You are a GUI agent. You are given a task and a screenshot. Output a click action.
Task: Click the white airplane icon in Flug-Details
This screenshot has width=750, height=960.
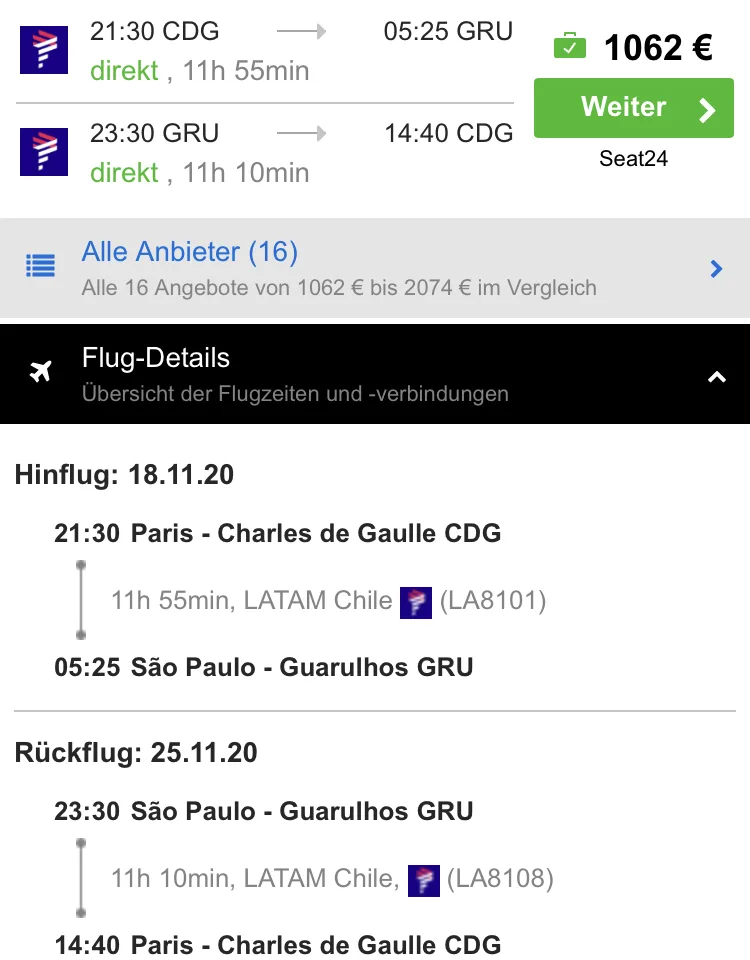tap(41, 371)
